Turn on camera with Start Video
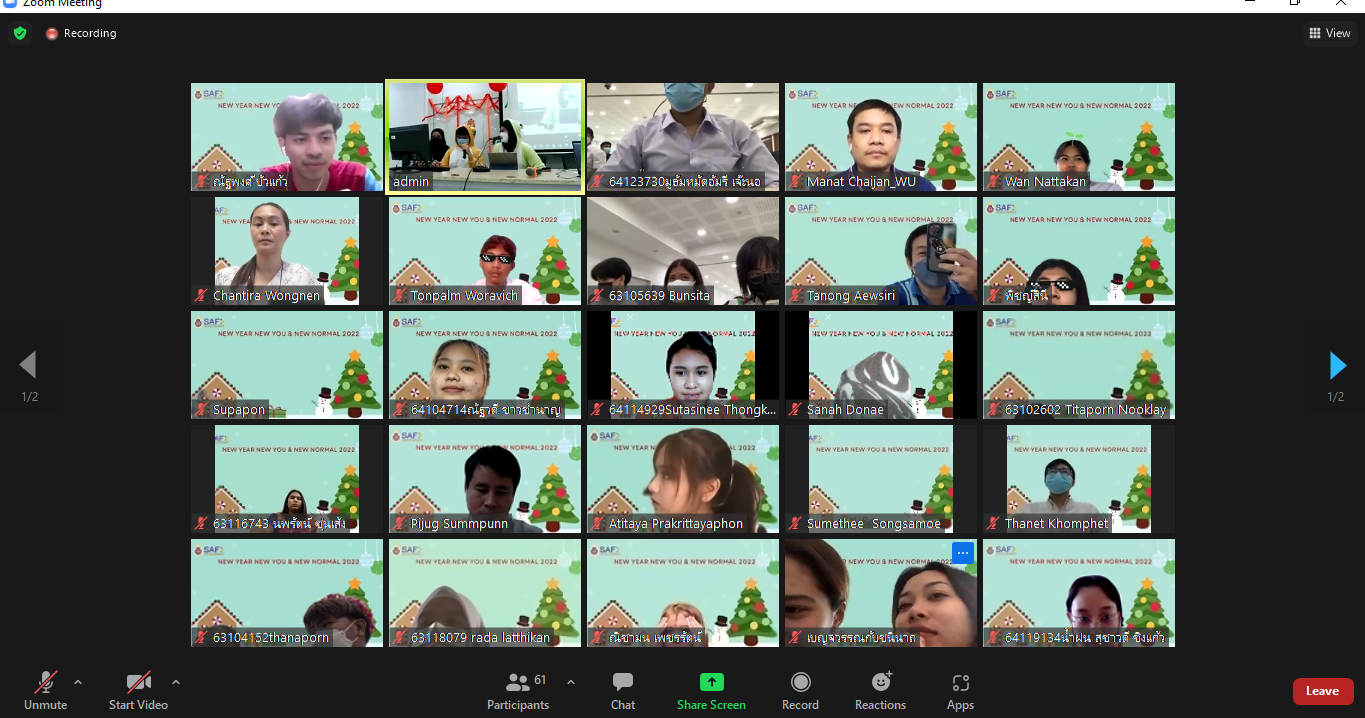 click(x=138, y=690)
